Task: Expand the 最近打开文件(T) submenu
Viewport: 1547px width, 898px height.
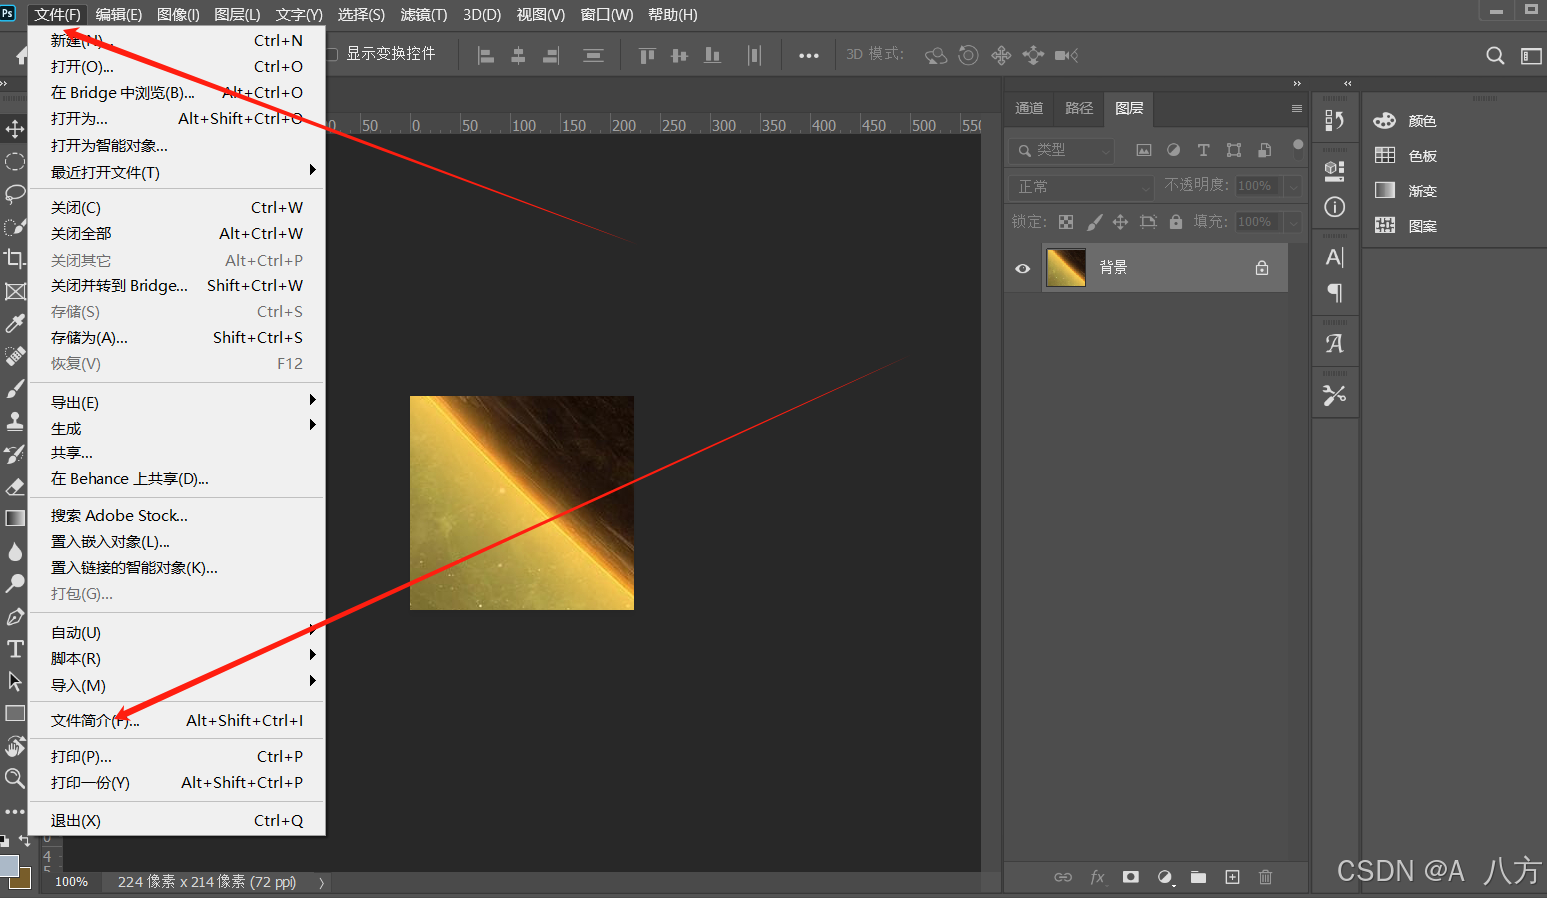Action: point(177,172)
